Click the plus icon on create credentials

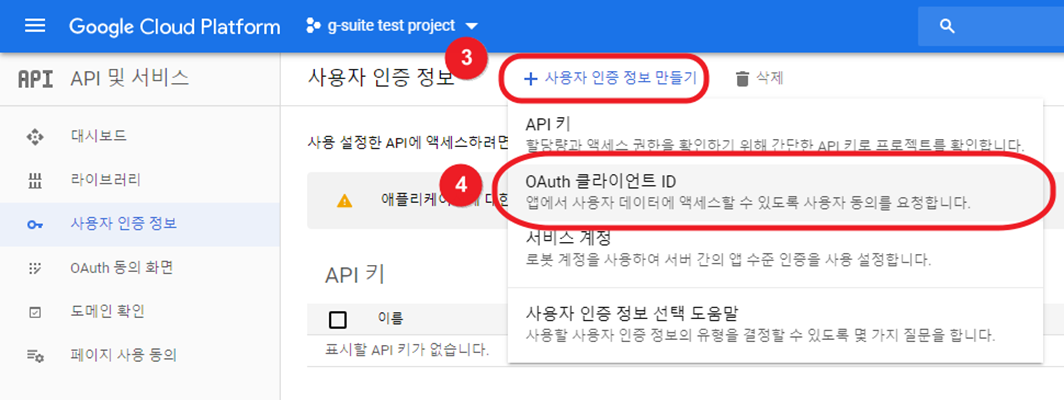(x=531, y=79)
